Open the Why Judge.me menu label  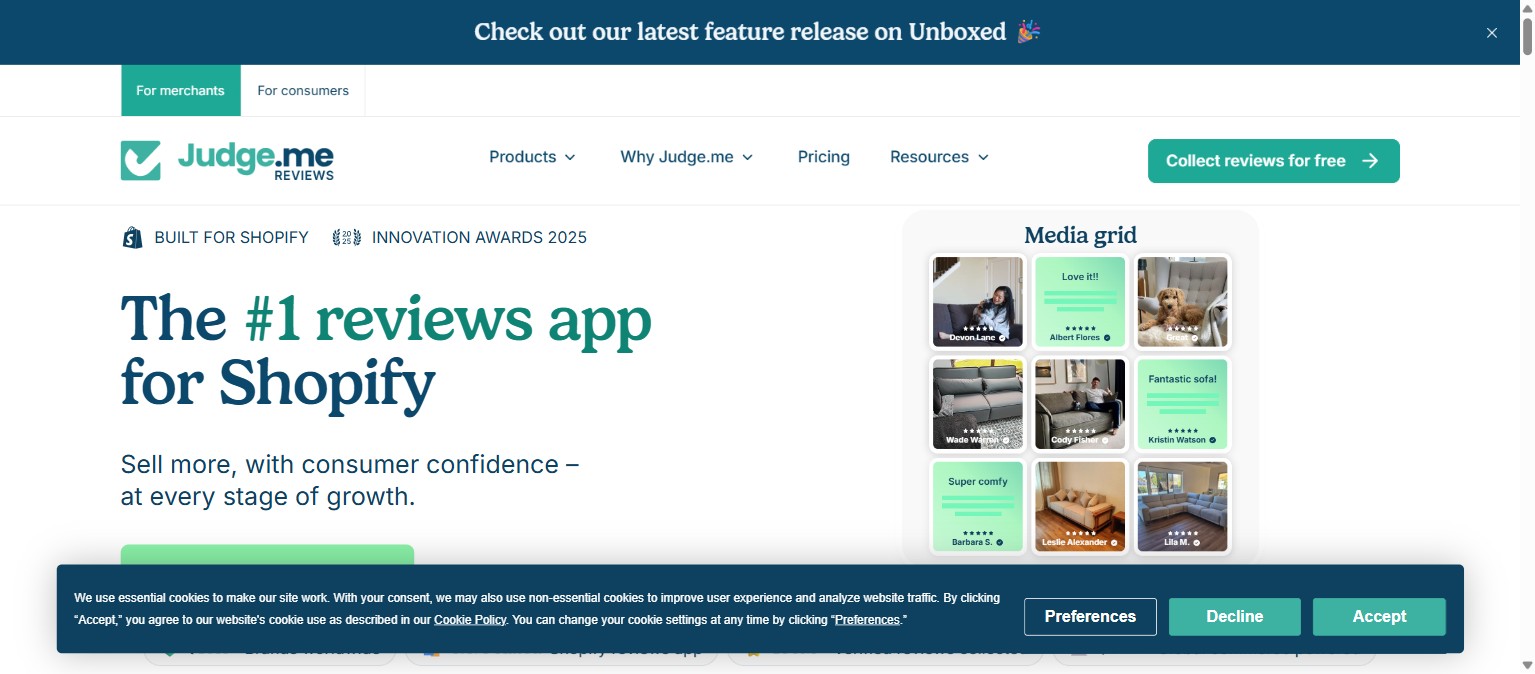click(677, 157)
